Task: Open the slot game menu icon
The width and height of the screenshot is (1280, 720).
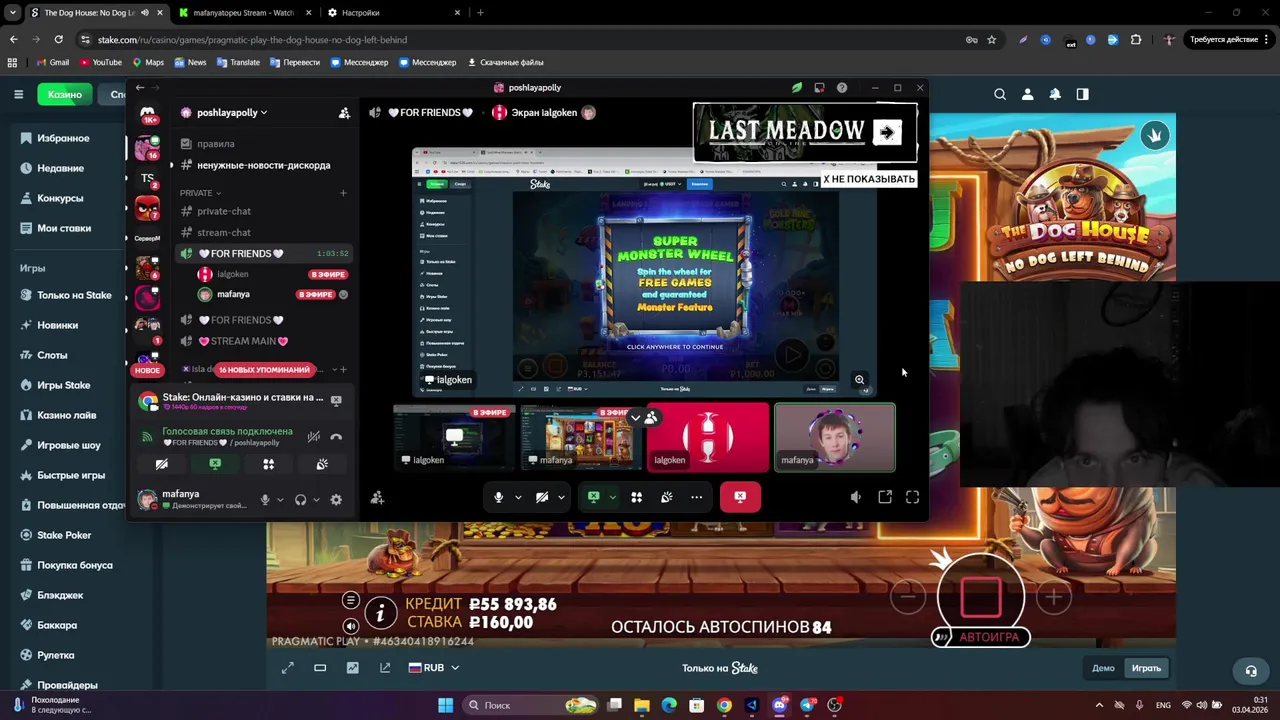Action: pos(350,600)
